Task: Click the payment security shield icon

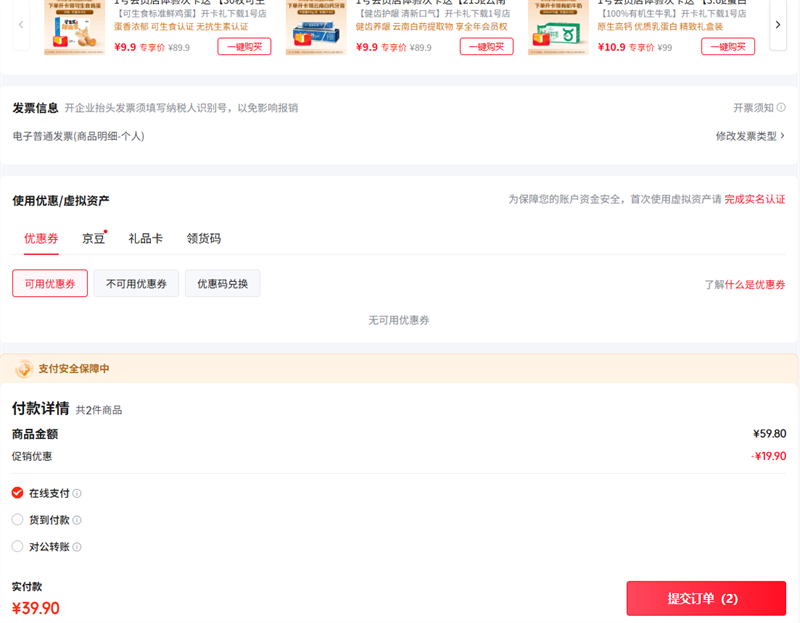Action: tap(22, 368)
